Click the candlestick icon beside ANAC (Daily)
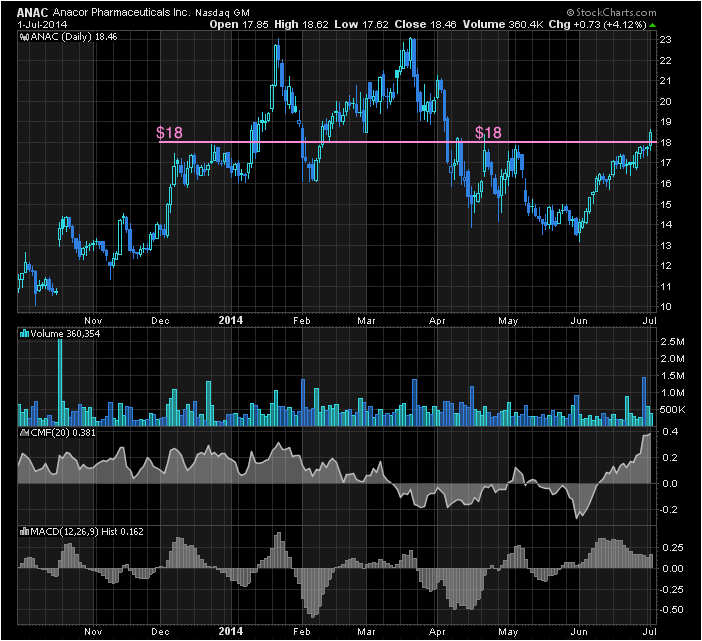The image size is (702, 641). point(25,37)
